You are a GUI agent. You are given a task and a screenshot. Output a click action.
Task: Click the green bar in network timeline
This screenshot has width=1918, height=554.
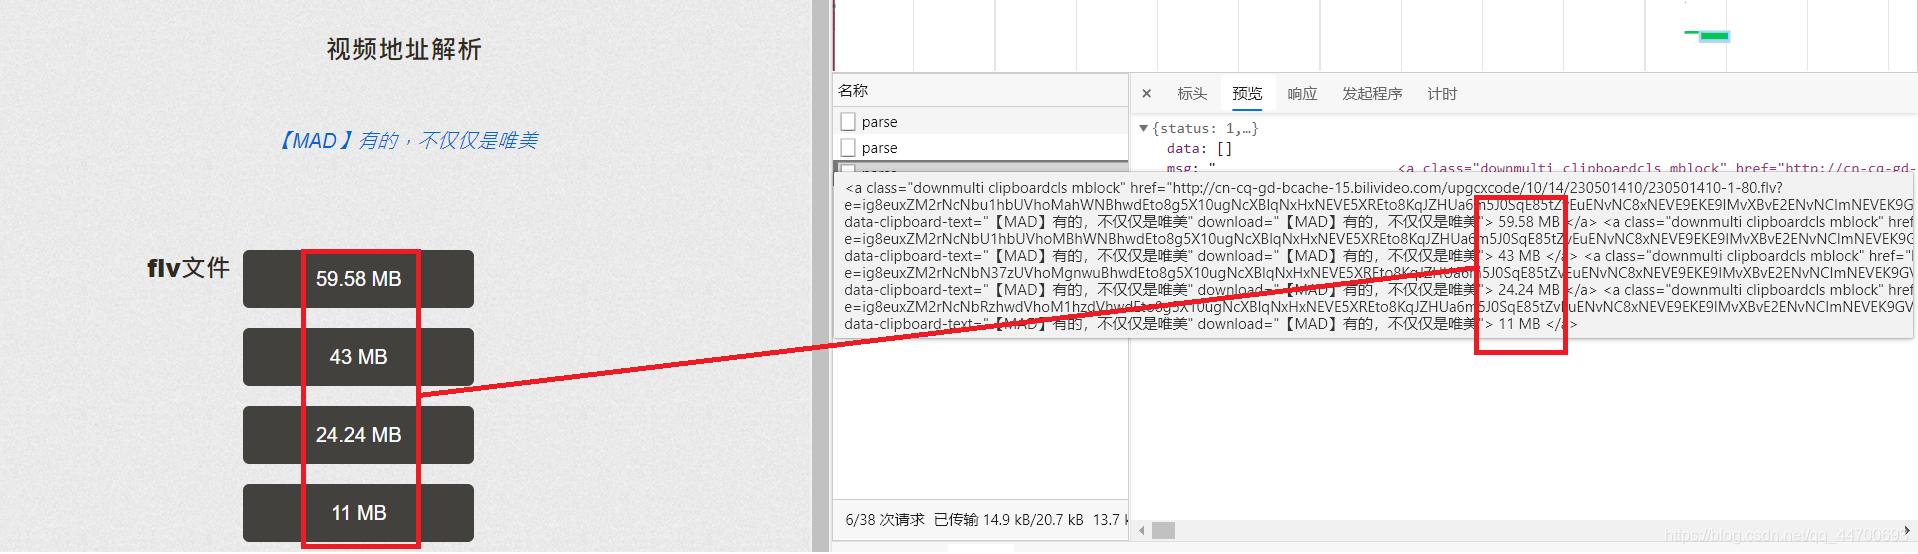[1714, 36]
